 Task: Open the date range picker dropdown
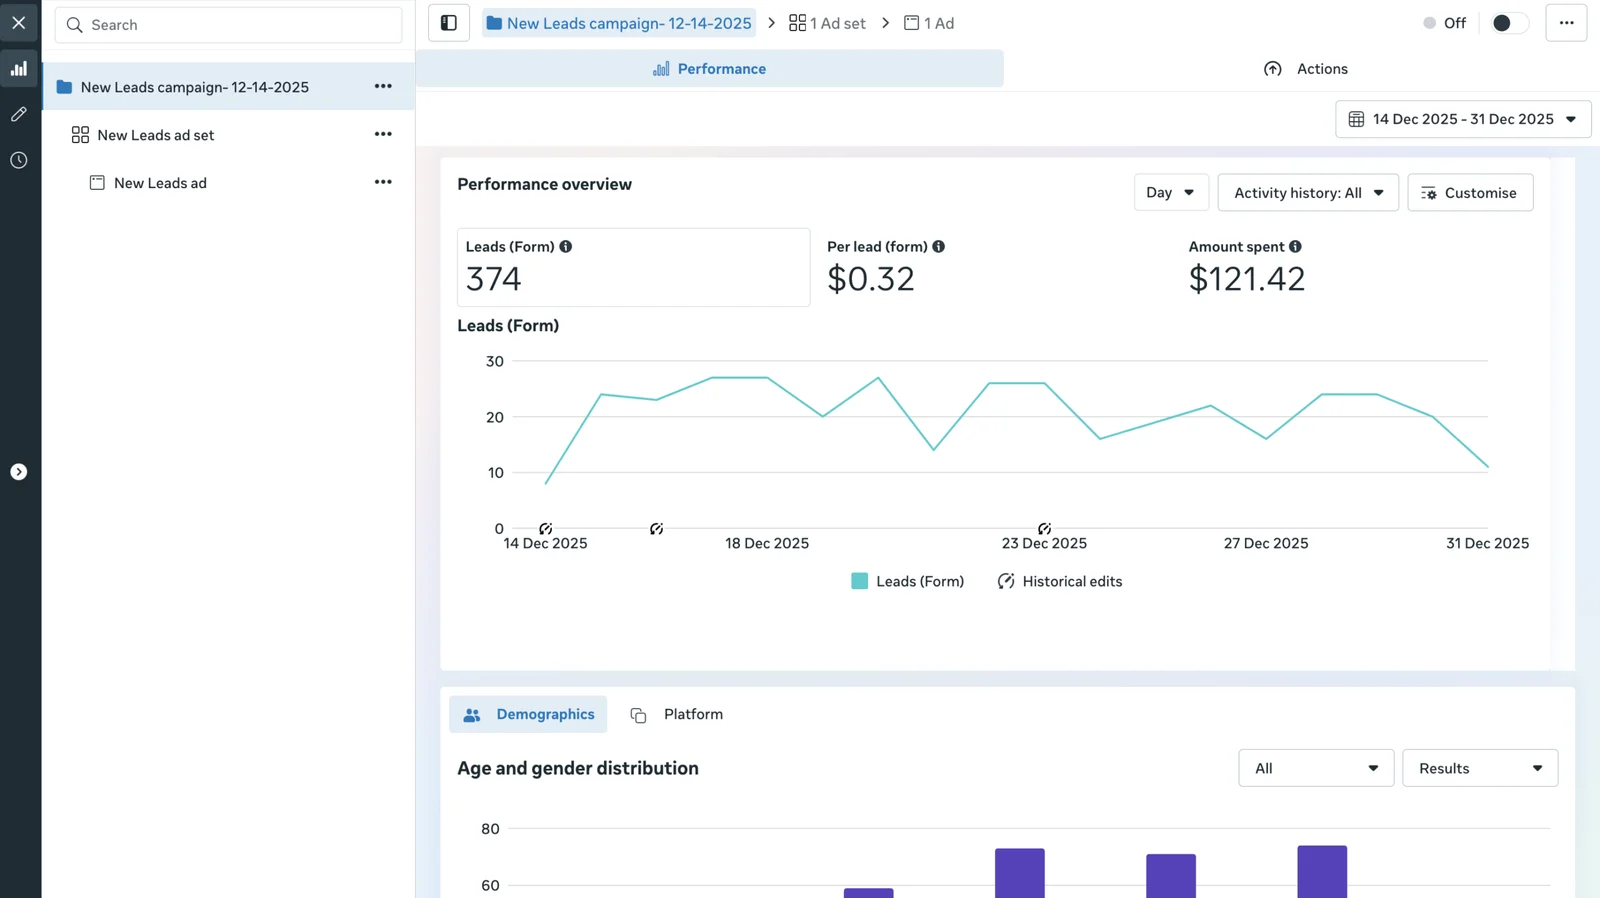(x=1462, y=119)
